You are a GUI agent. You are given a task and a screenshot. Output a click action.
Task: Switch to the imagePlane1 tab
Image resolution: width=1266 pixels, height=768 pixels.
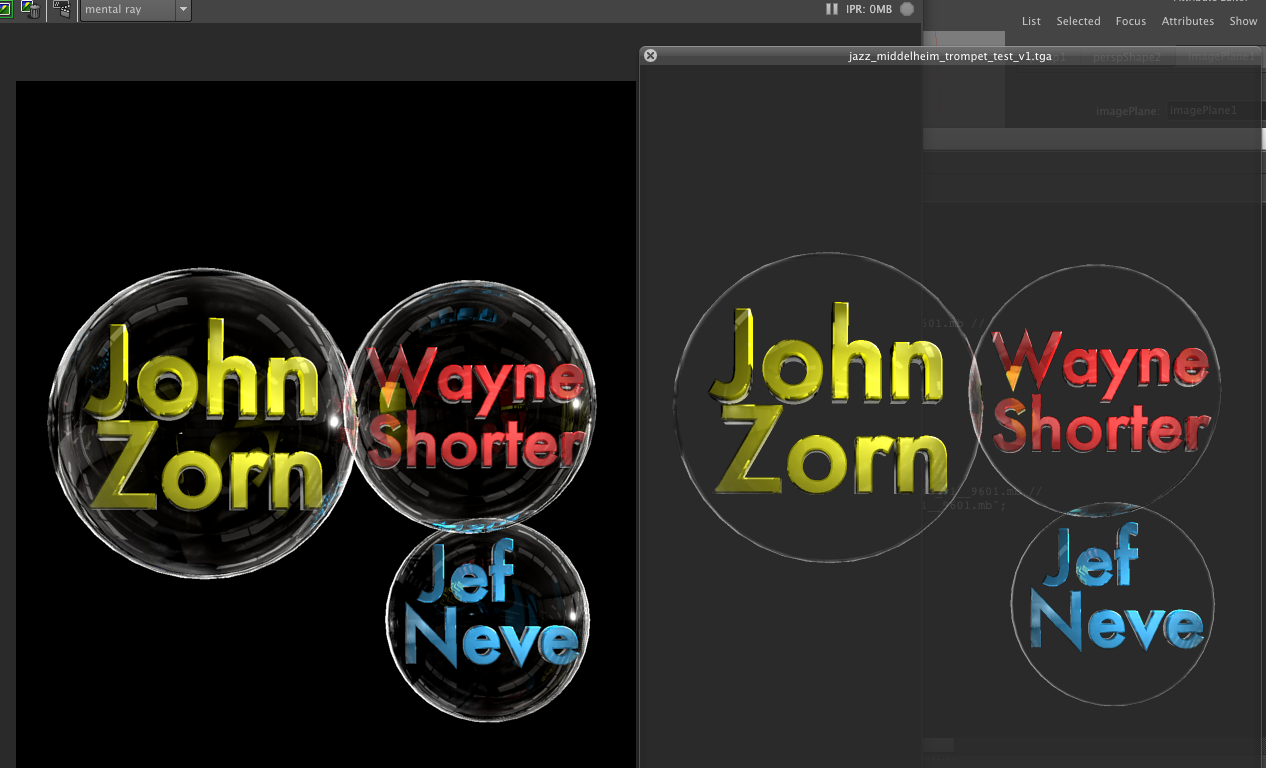tap(1220, 57)
